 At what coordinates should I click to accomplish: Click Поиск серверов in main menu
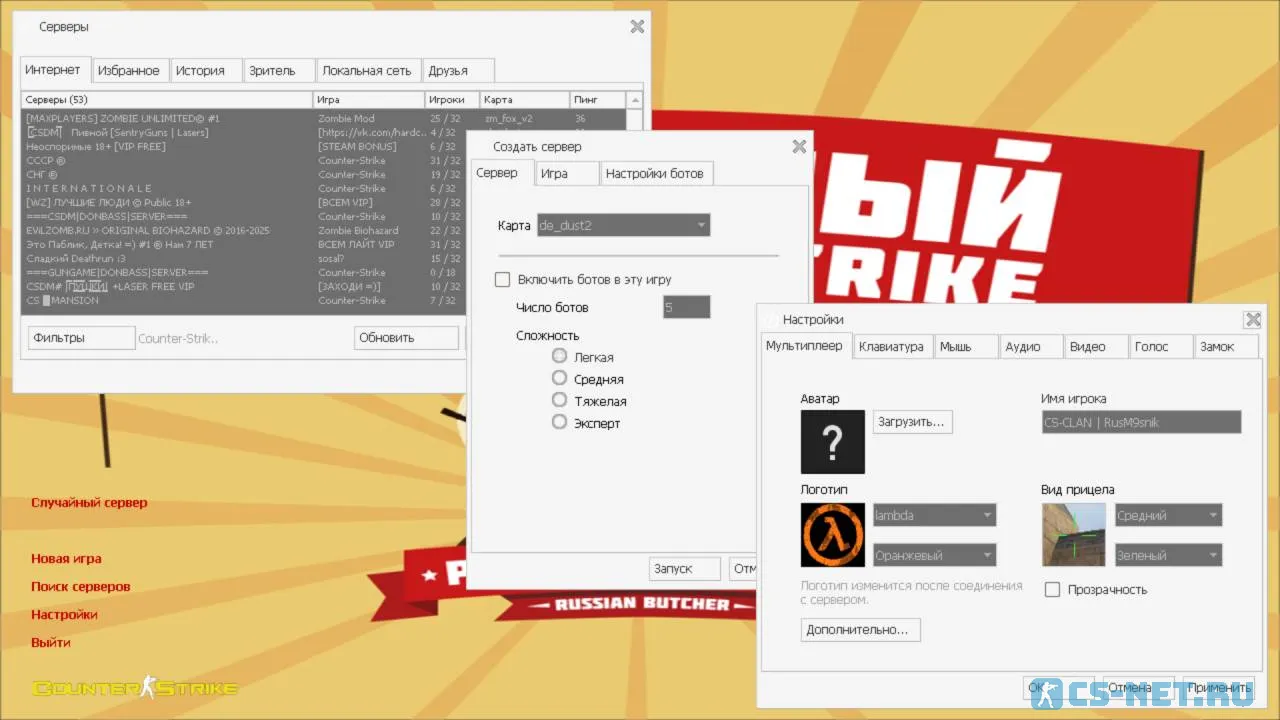(x=81, y=587)
